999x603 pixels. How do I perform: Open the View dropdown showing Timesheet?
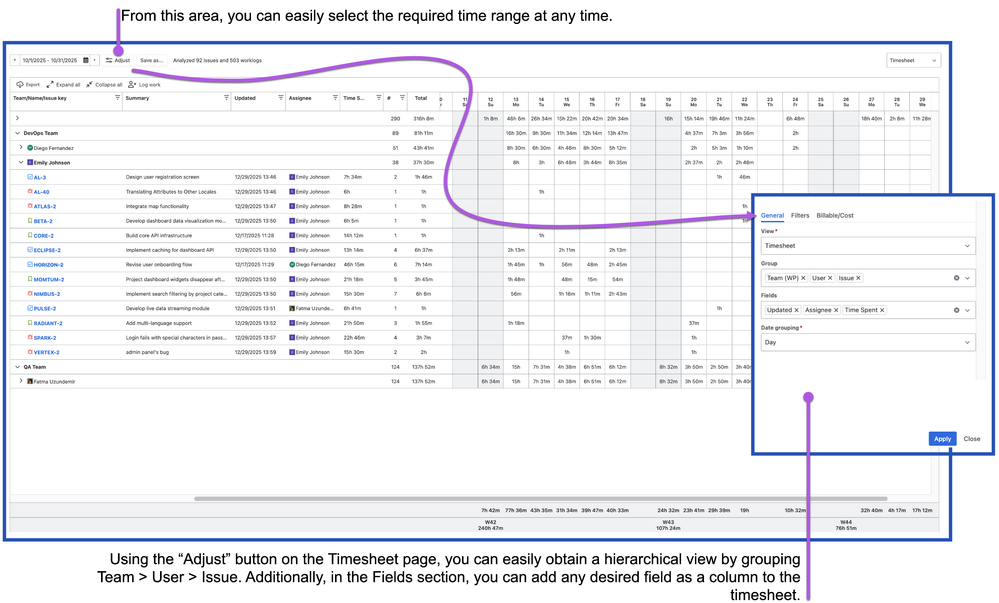click(x=868, y=246)
